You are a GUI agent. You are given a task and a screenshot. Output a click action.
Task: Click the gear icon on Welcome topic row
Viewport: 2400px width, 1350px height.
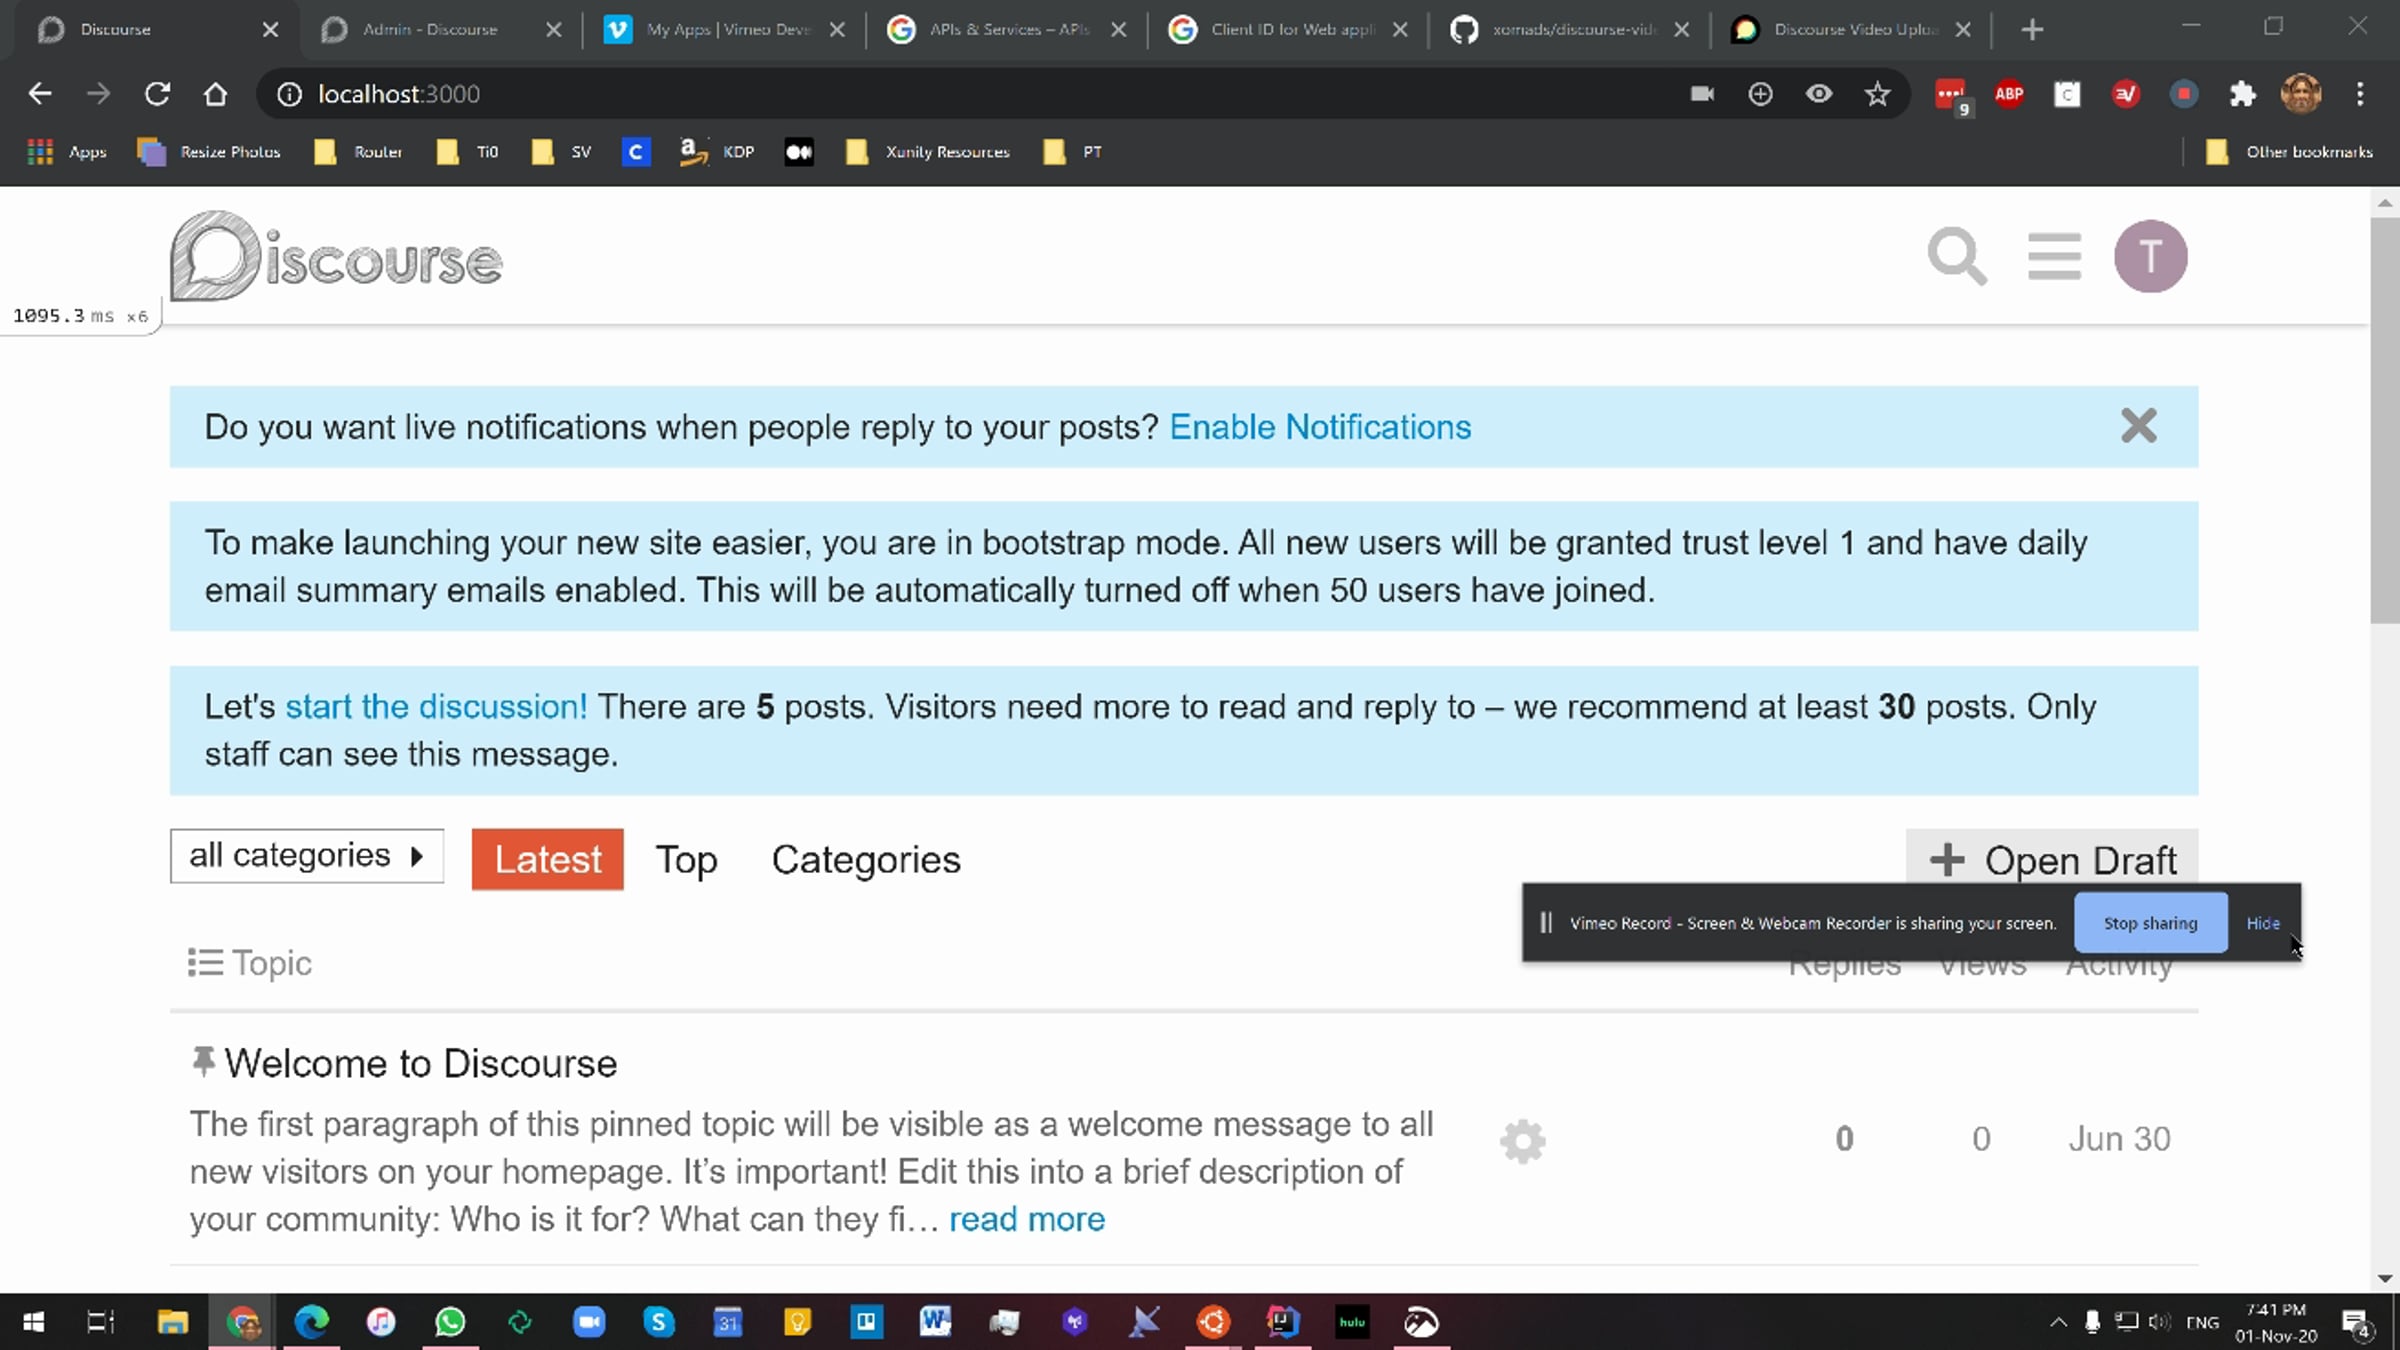point(1523,1141)
